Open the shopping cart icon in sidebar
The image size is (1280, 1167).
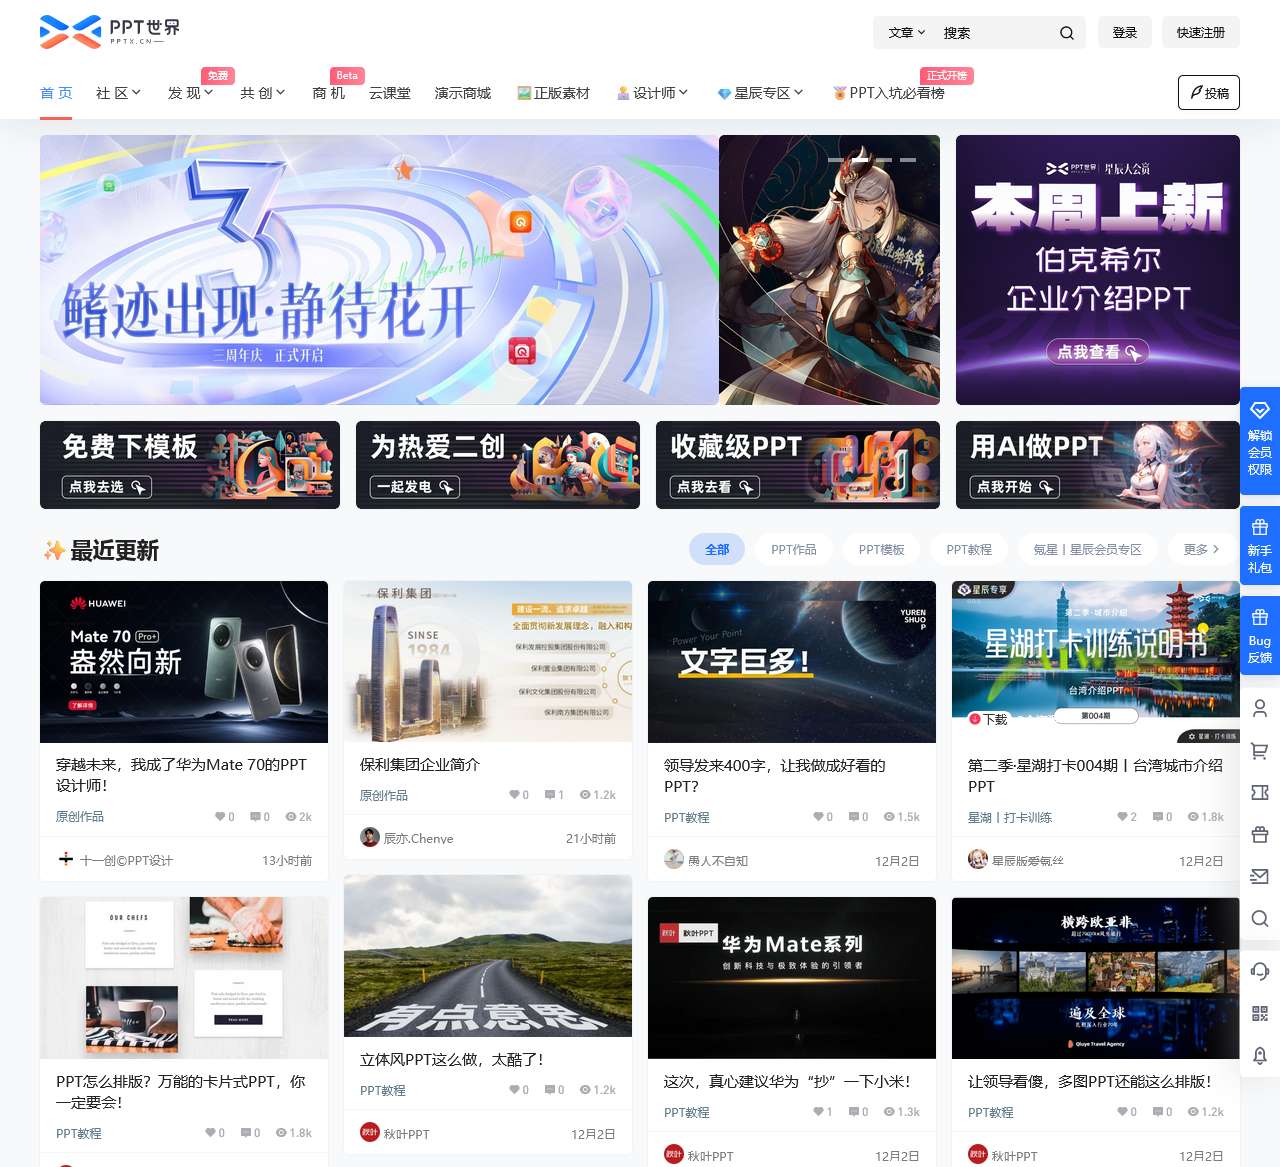click(x=1260, y=750)
